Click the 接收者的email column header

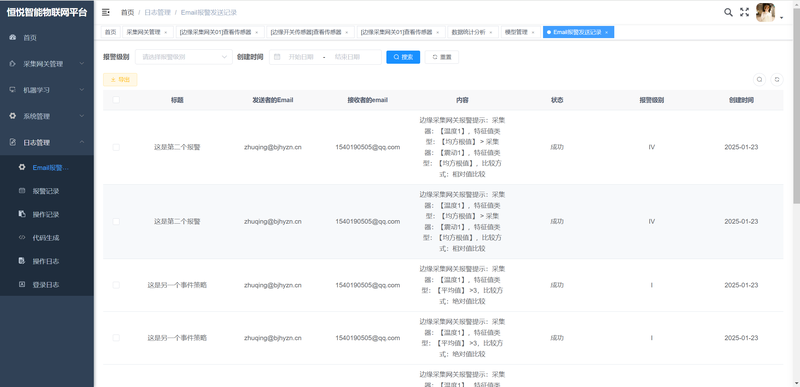pyautogui.click(x=367, y=100)
